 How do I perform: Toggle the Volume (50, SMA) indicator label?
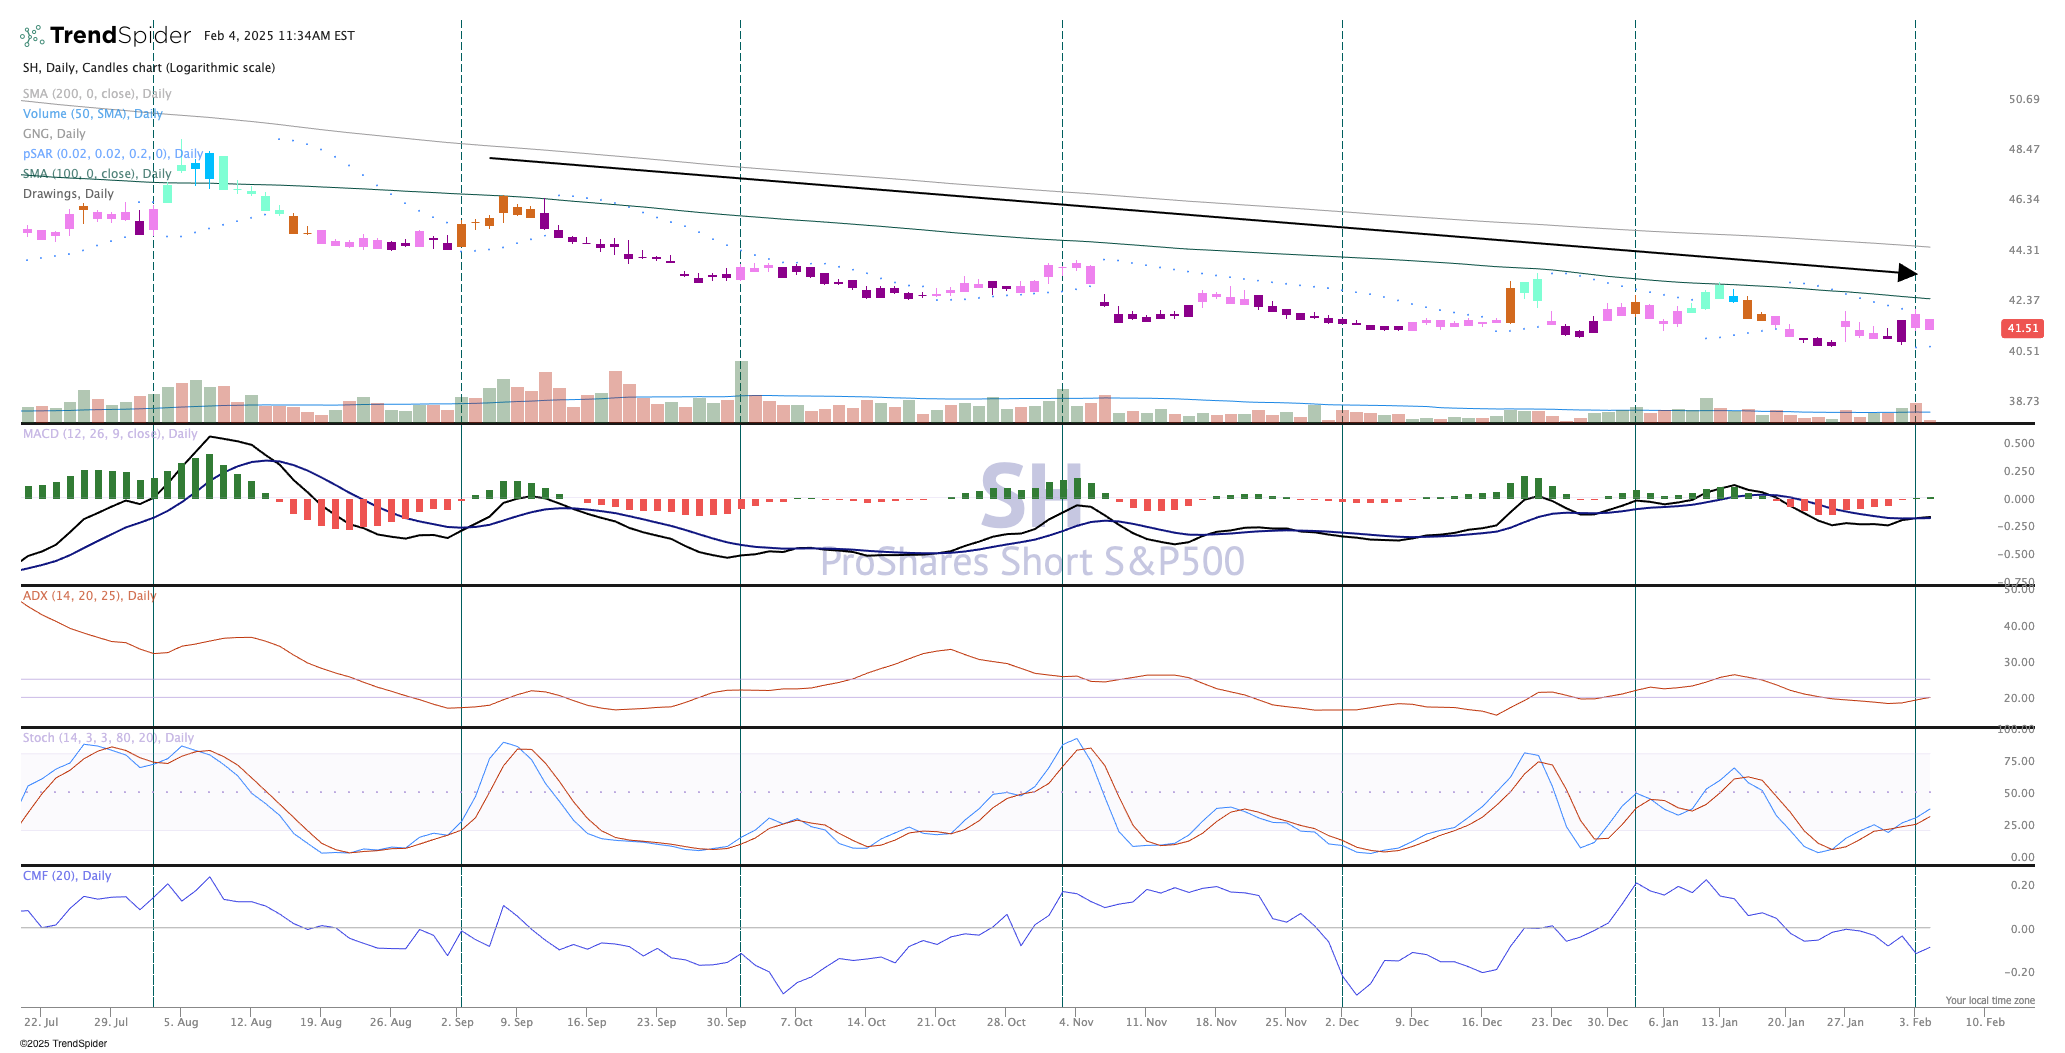click(x=92, y=114)
